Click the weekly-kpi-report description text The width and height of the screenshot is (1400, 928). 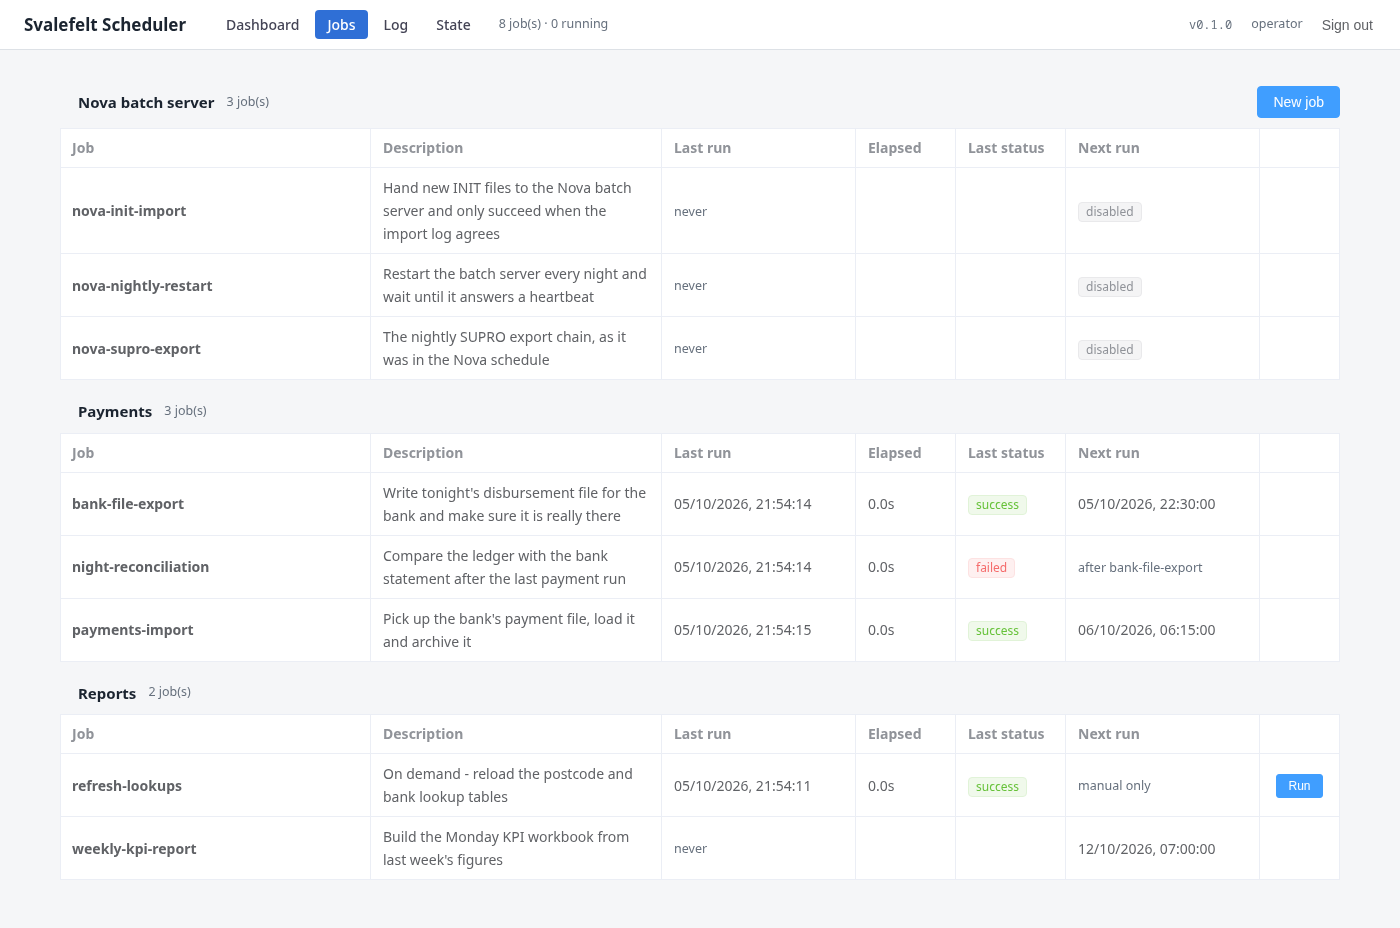click(x=506, y=849)
